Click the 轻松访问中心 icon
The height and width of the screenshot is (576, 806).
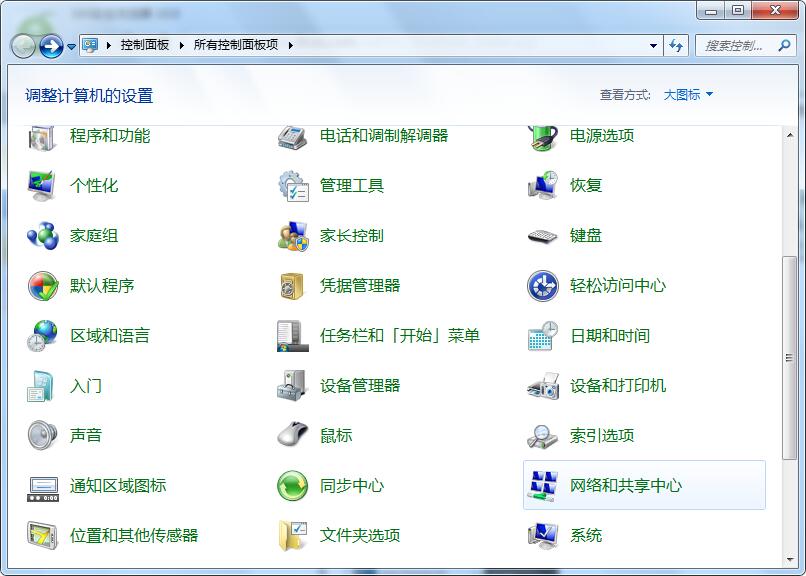pyautogui.click(x=542, y=286)
